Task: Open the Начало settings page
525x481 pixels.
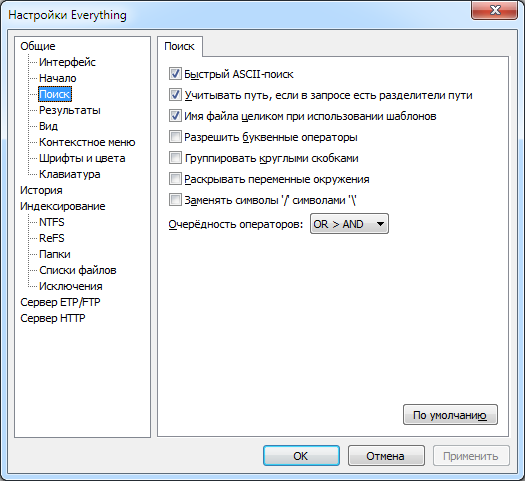Action: tap(58, 78)
